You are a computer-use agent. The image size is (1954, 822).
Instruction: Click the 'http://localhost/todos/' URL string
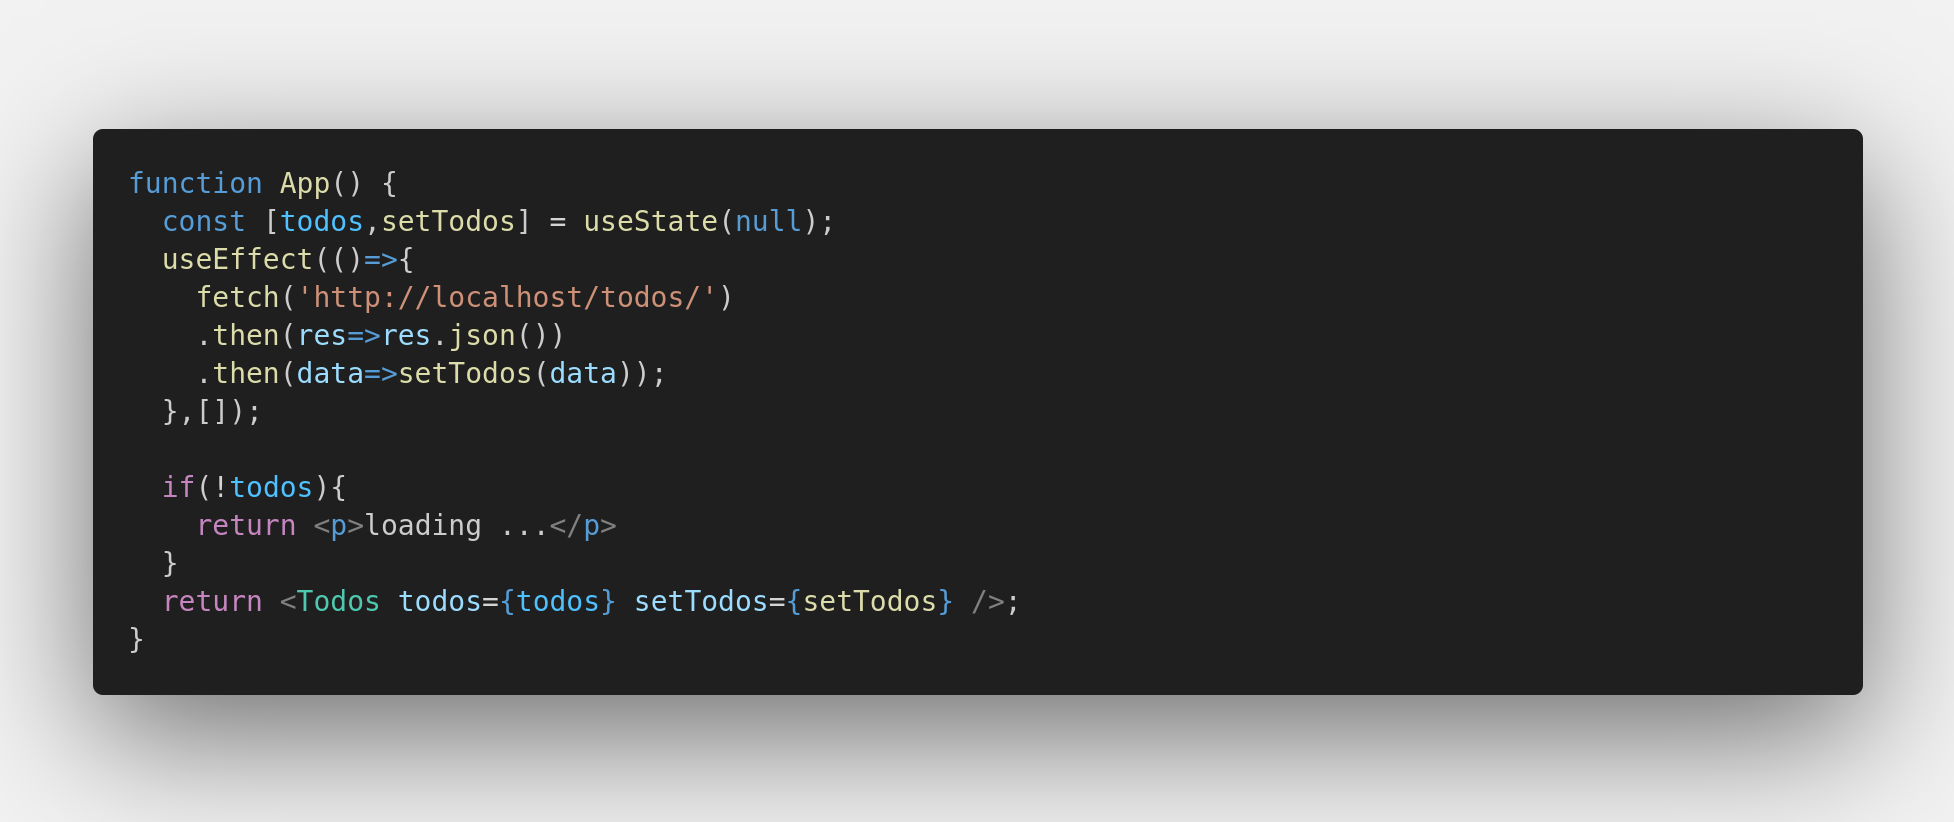(507, 297)
